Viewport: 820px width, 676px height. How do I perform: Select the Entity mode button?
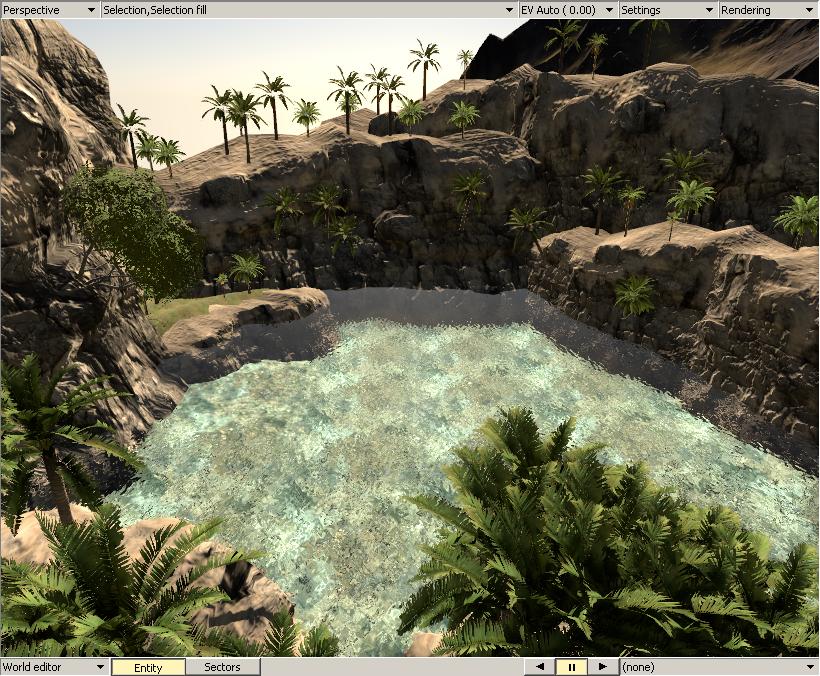click(149, 667)
